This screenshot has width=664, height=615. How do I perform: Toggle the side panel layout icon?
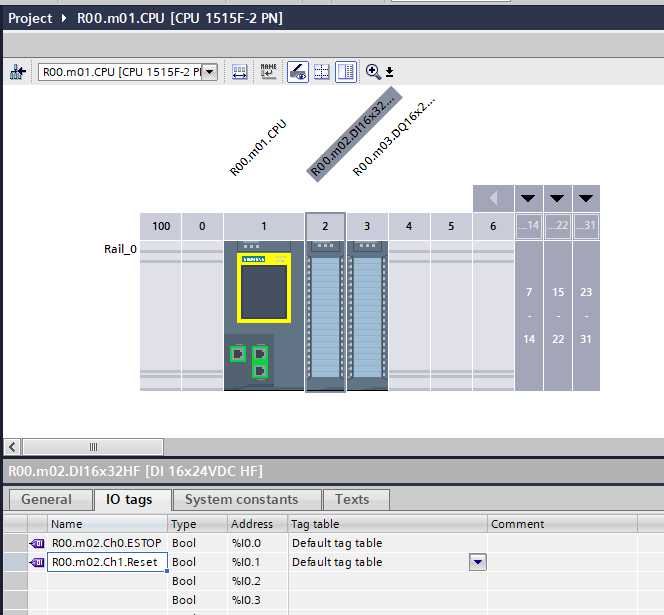pos(346,72)
